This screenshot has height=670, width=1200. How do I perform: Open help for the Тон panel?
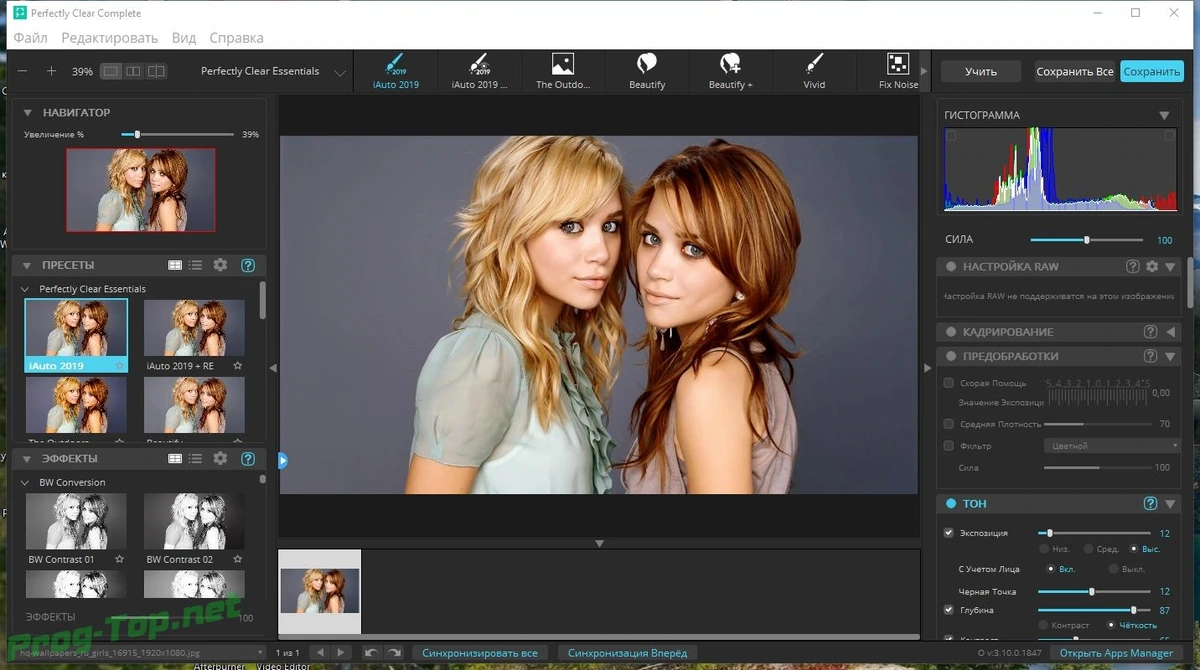[1150, 503]
